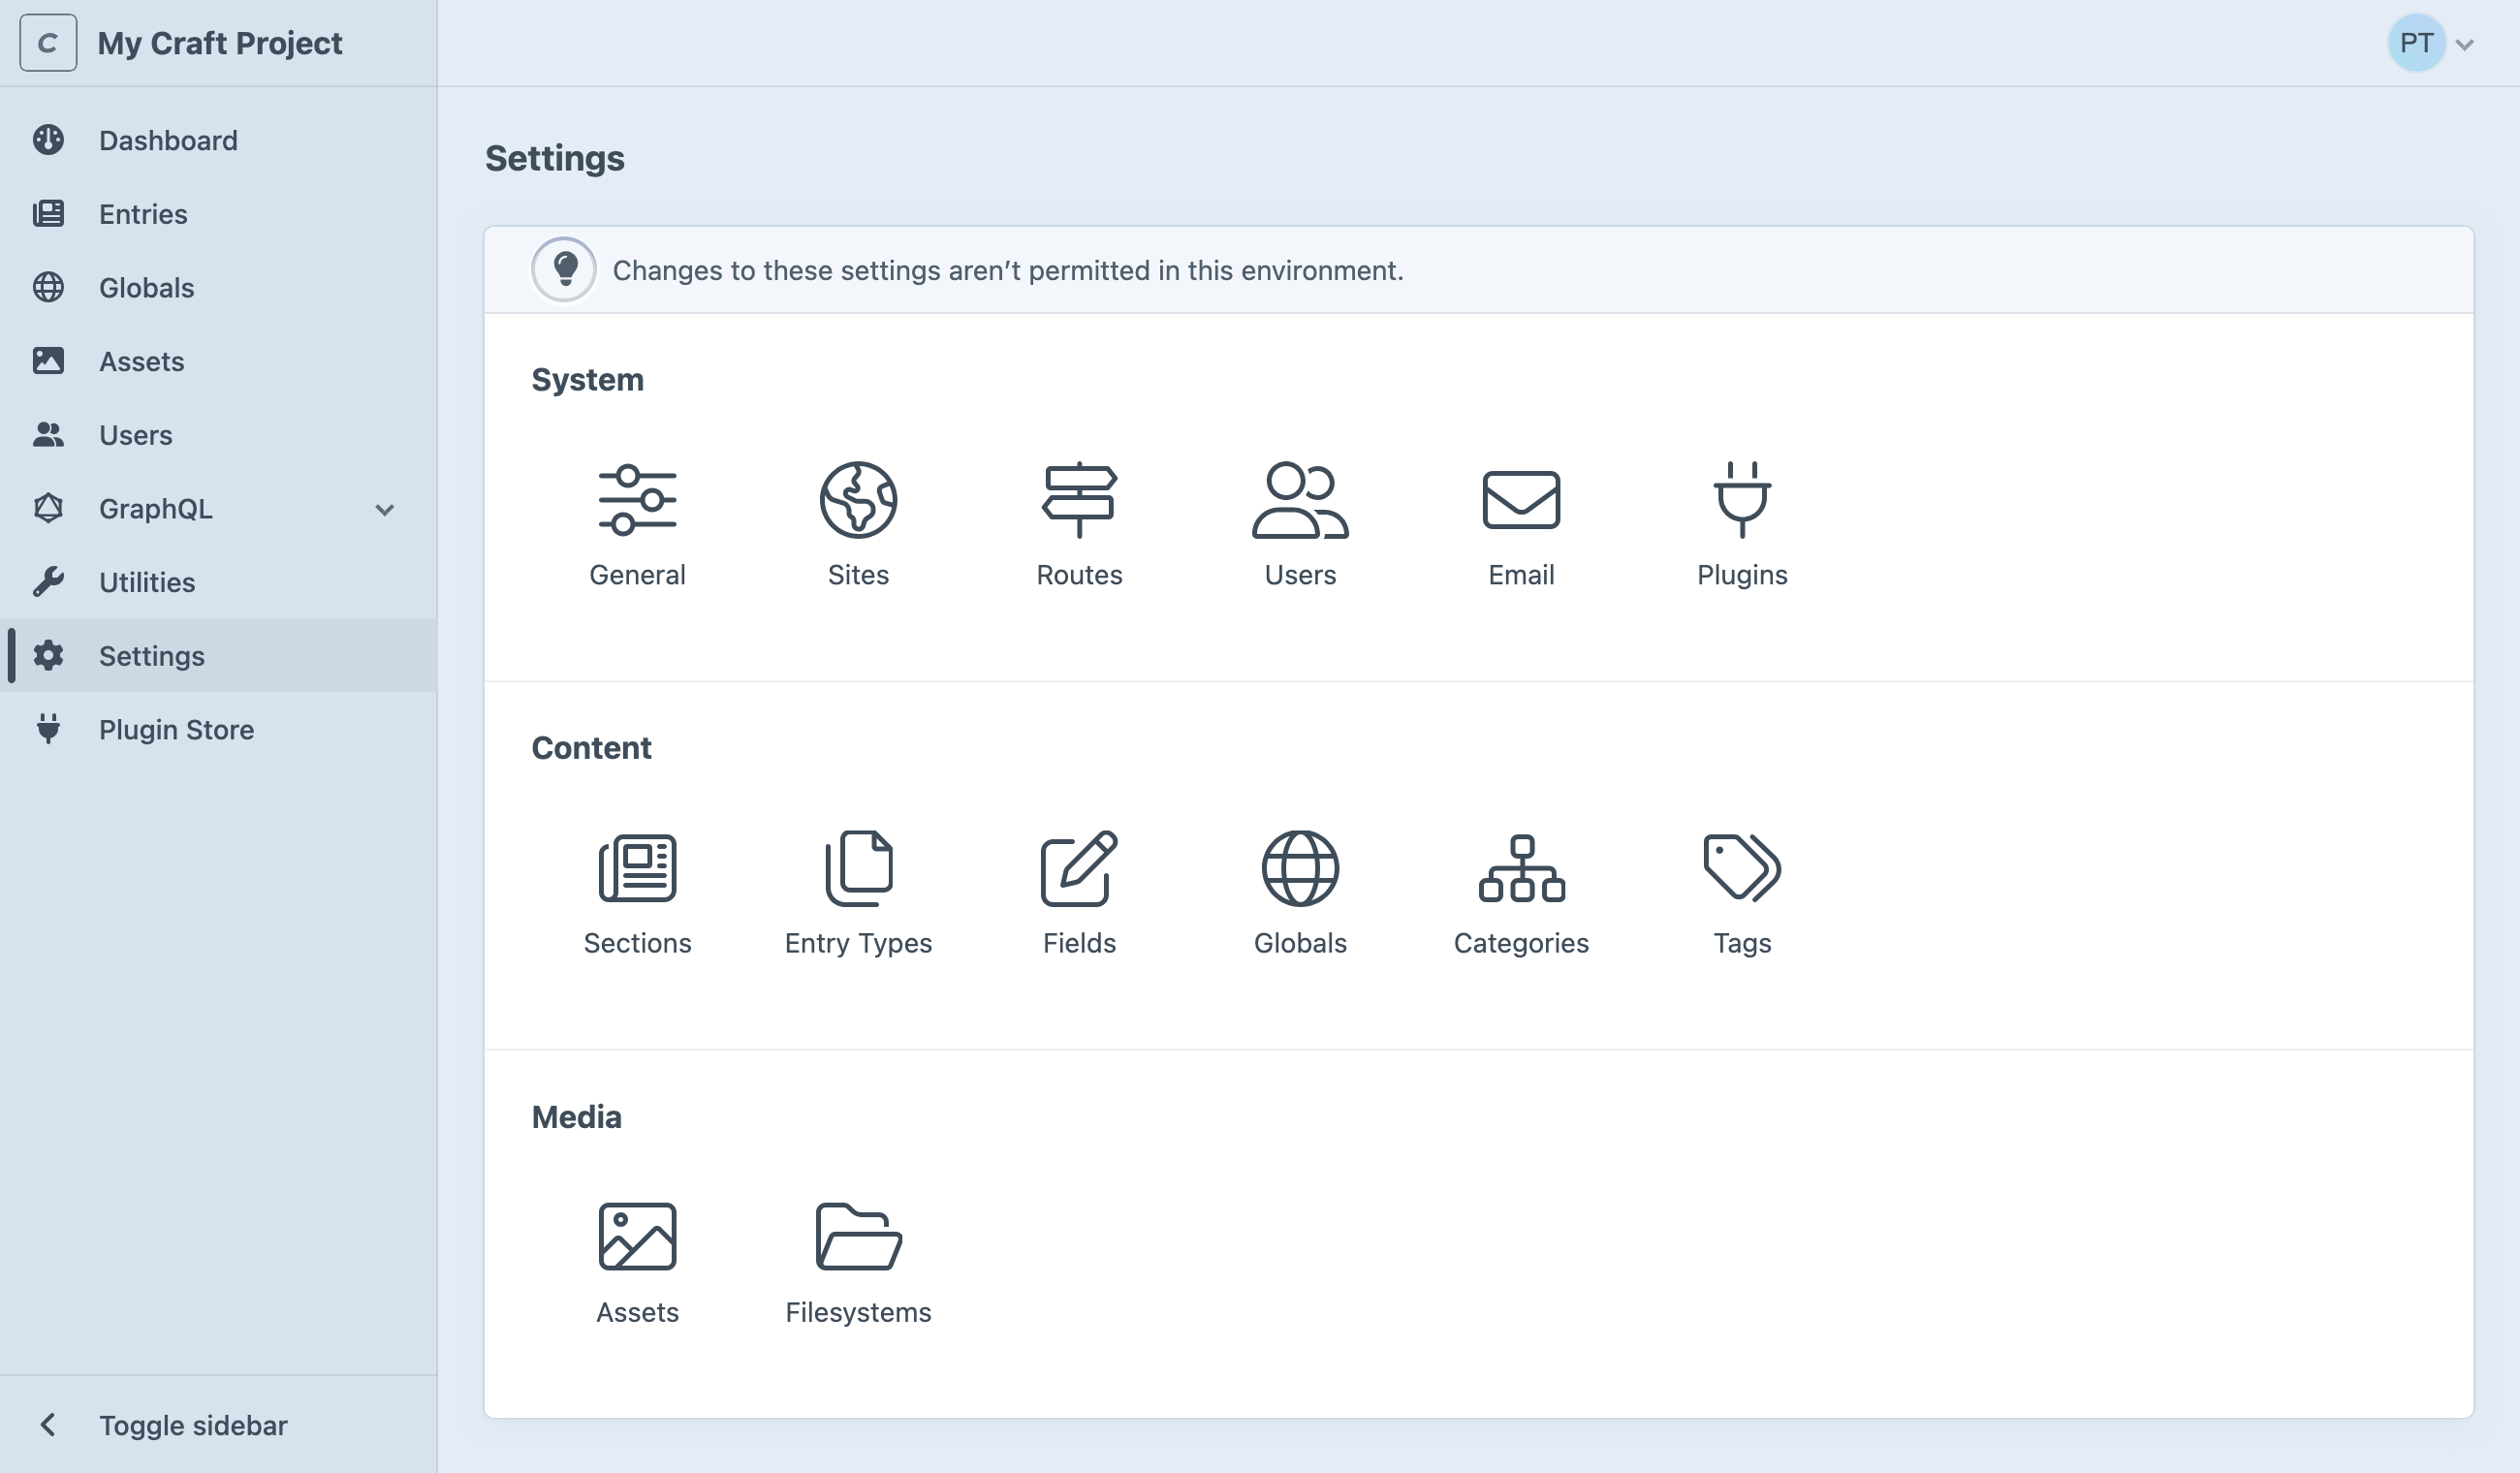Click the Fields pencil icon

[x=1080, y=867]
